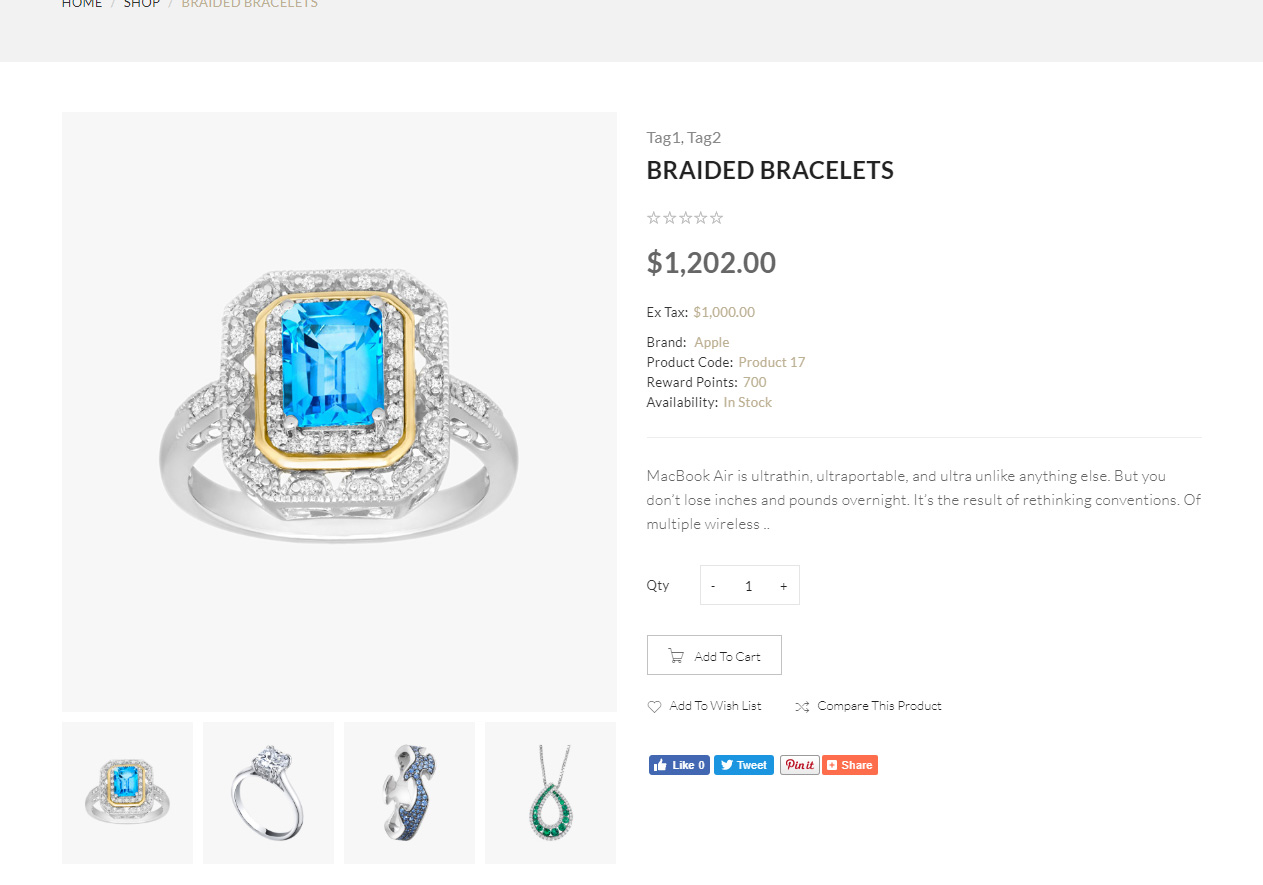Image resolution: width=1263 pixels, height=885 pixels.
Task: Click the quantity input field
Action: pyautogui.click(x=748, y=586)
